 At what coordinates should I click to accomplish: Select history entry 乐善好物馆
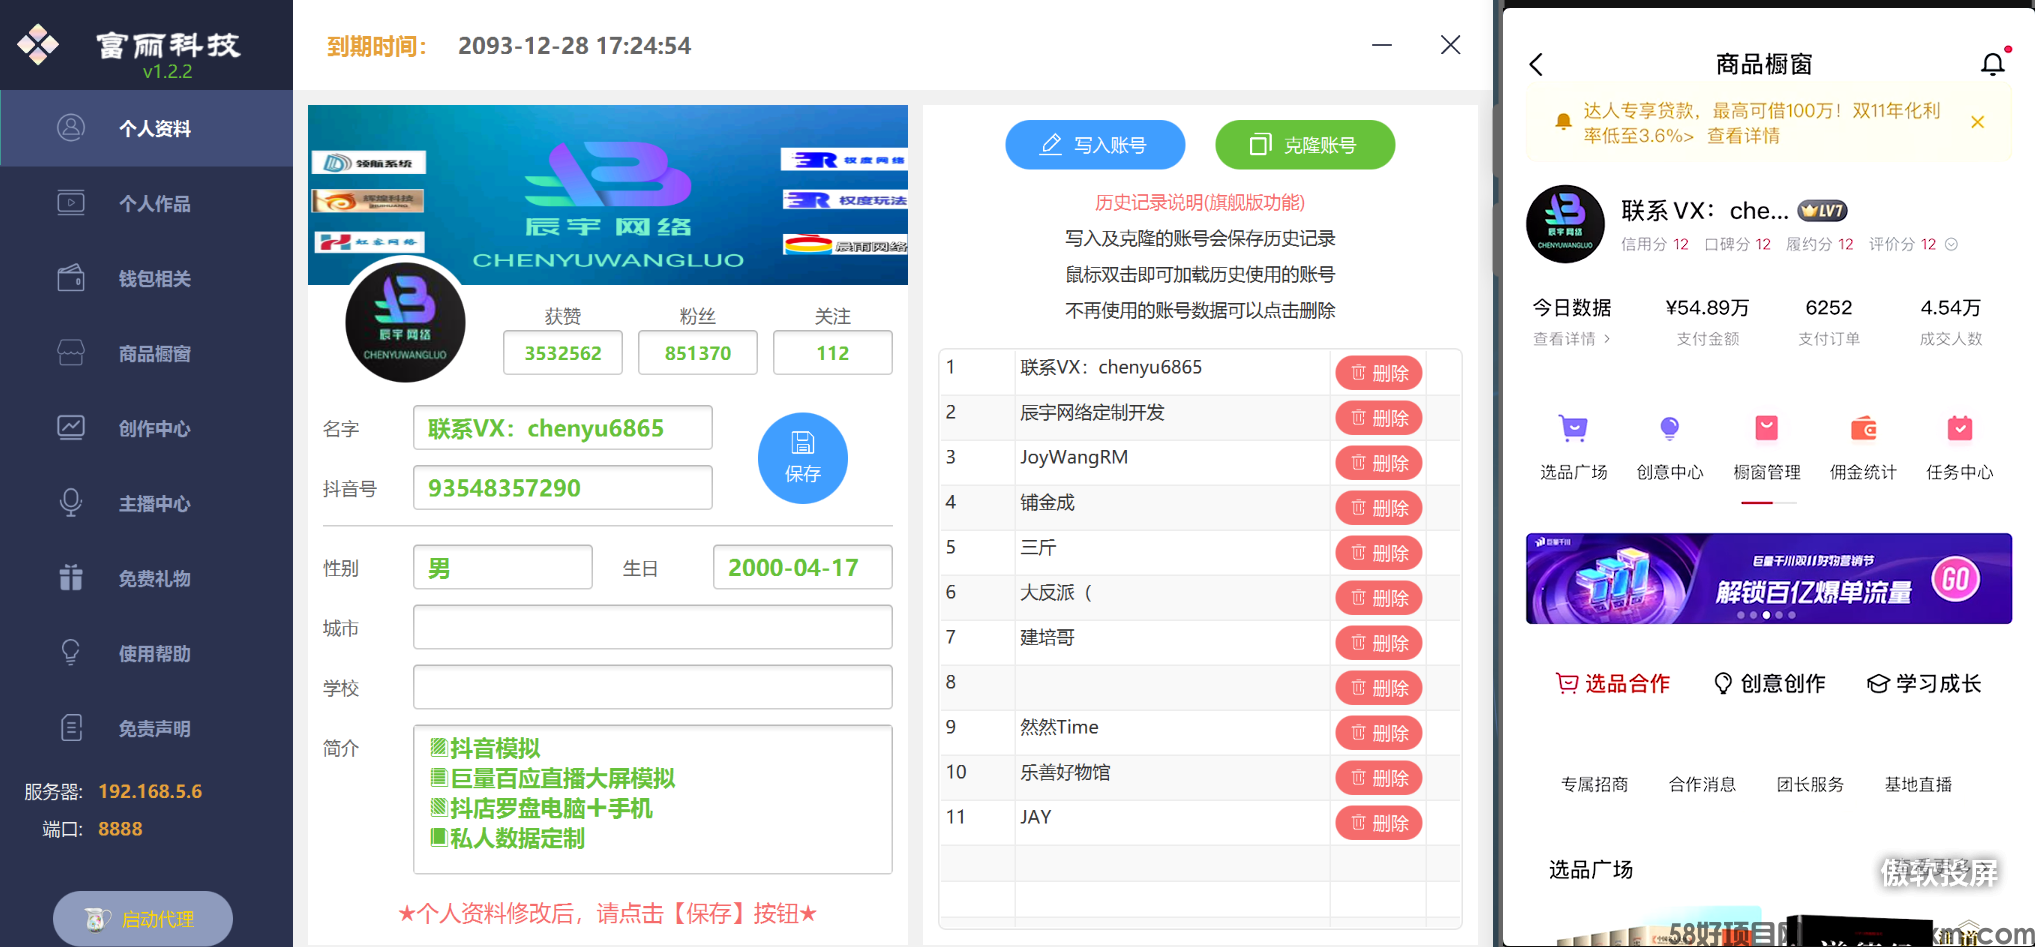1065,772
